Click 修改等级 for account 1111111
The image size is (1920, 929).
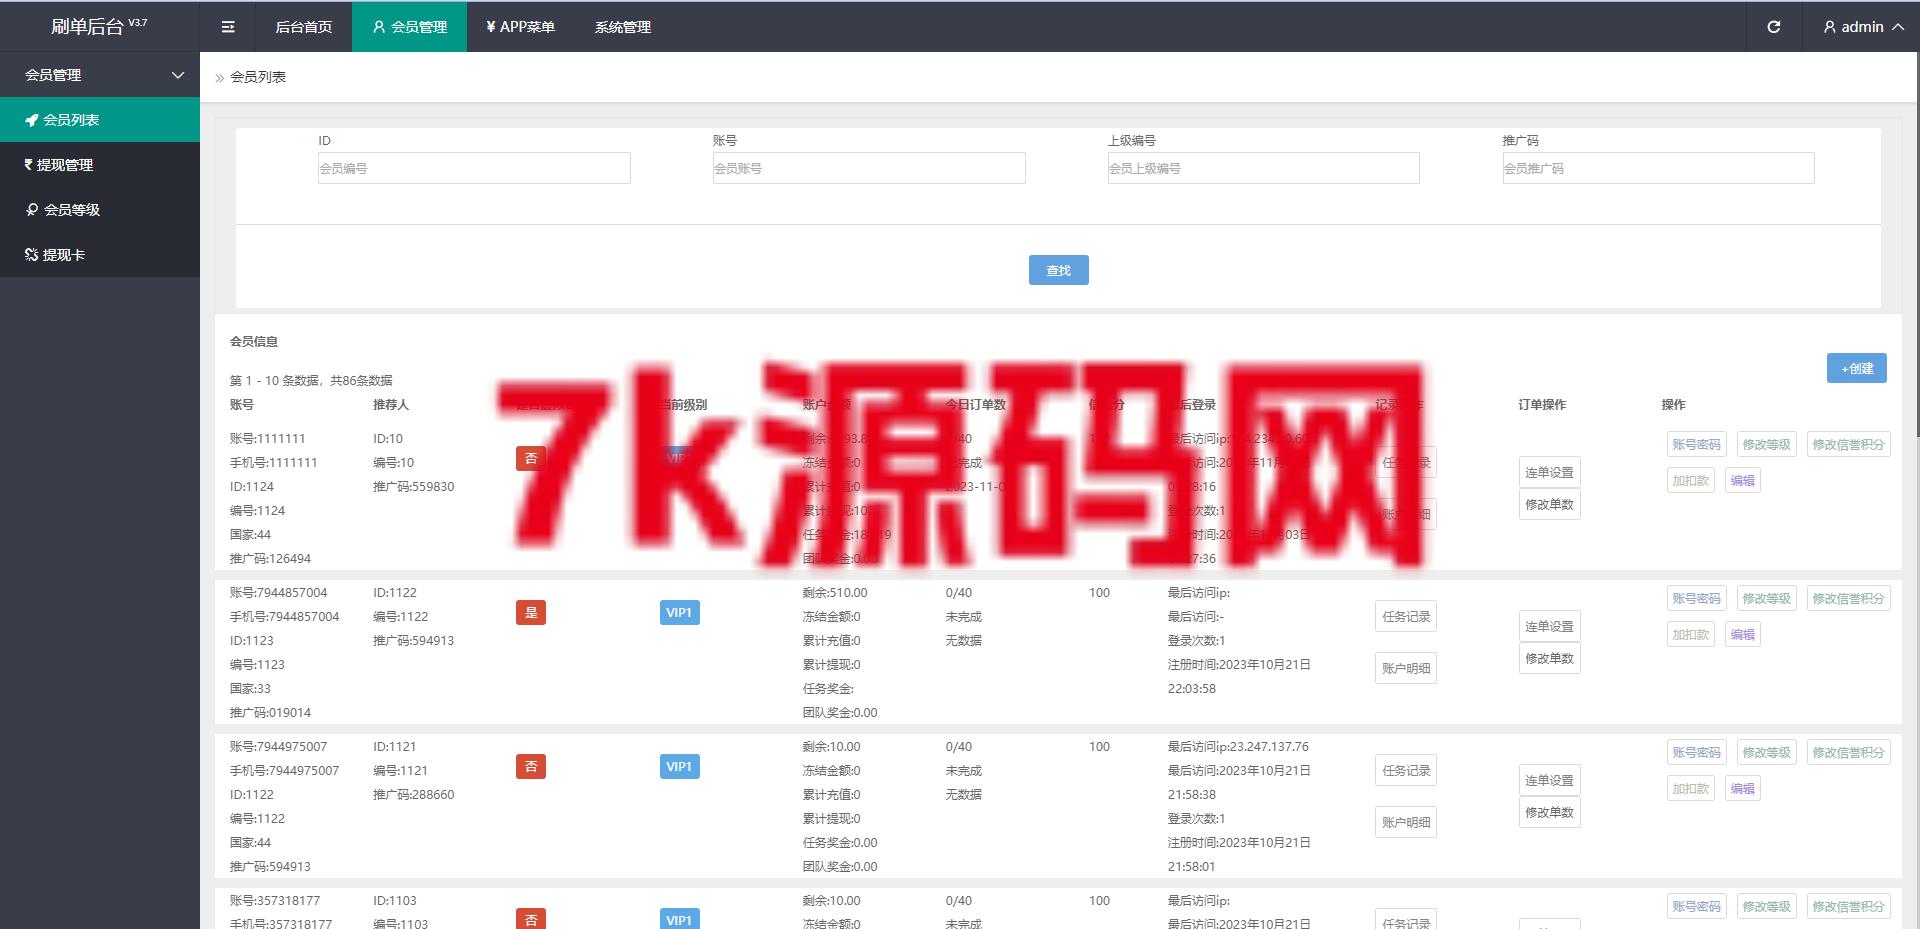tap(1767, 444)
